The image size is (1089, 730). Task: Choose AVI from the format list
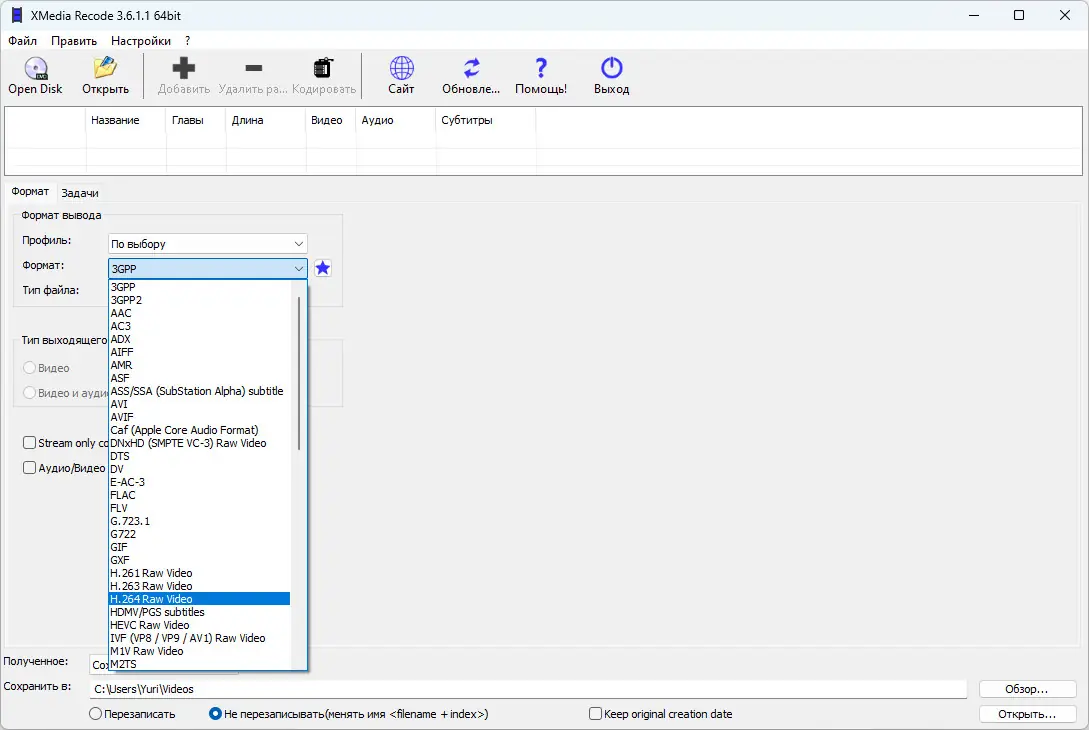click(199, 404)
